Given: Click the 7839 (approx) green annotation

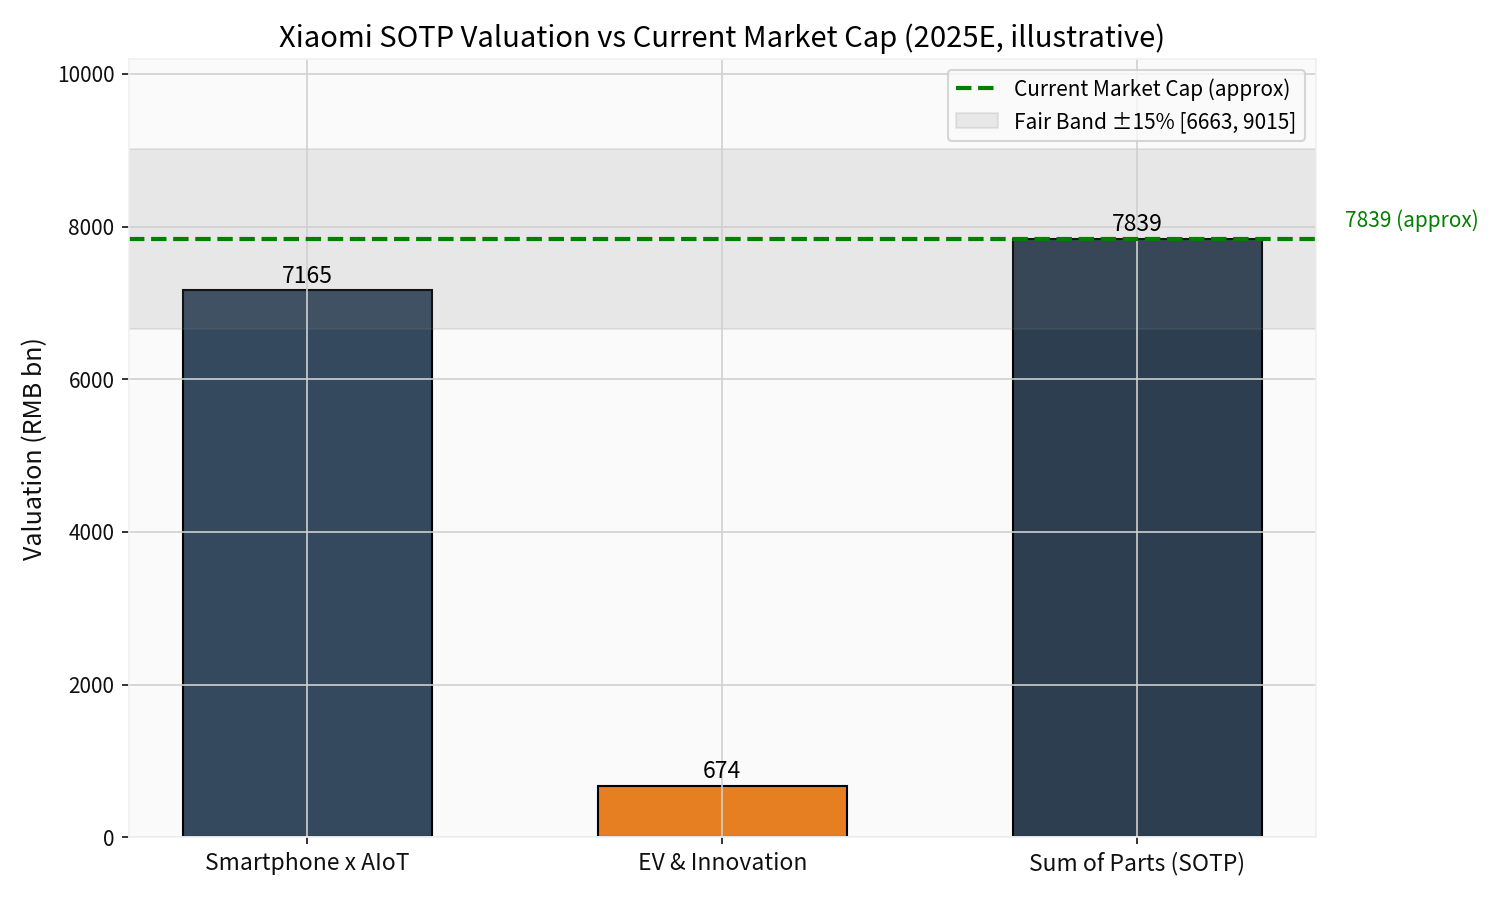Looking at the screenshot, I should [x=1412, y=219].
